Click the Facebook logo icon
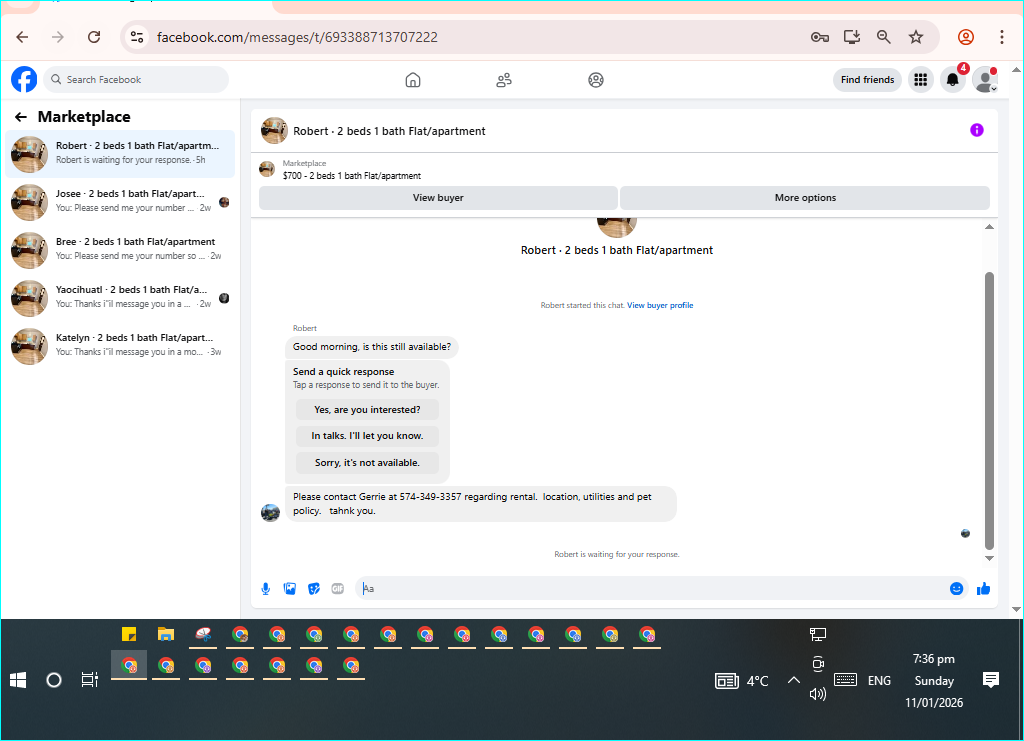Viewport: 1024px width, 741px height. point(24,80)
